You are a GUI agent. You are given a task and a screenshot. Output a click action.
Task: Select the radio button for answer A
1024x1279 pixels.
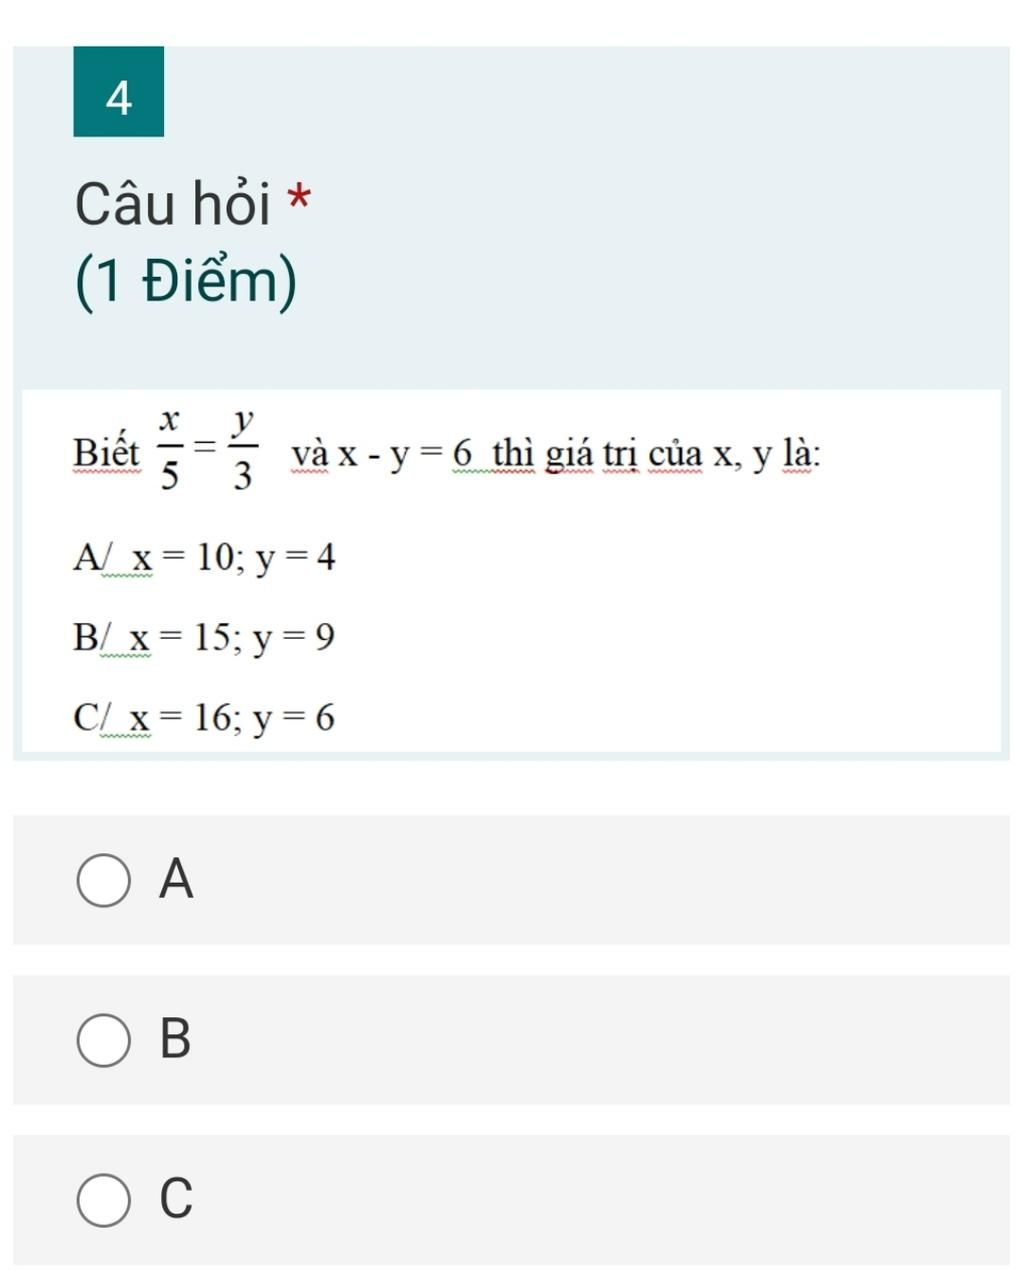coord(103,880)
